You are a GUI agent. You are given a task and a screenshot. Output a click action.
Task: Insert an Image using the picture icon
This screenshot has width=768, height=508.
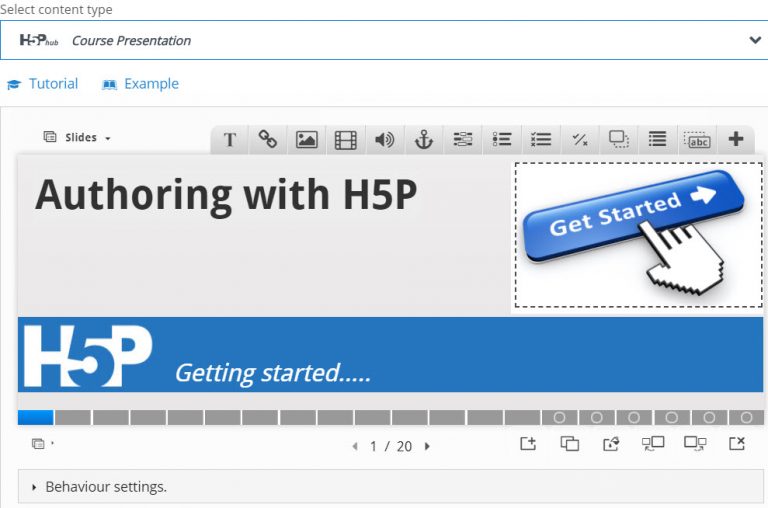point(307,140)
